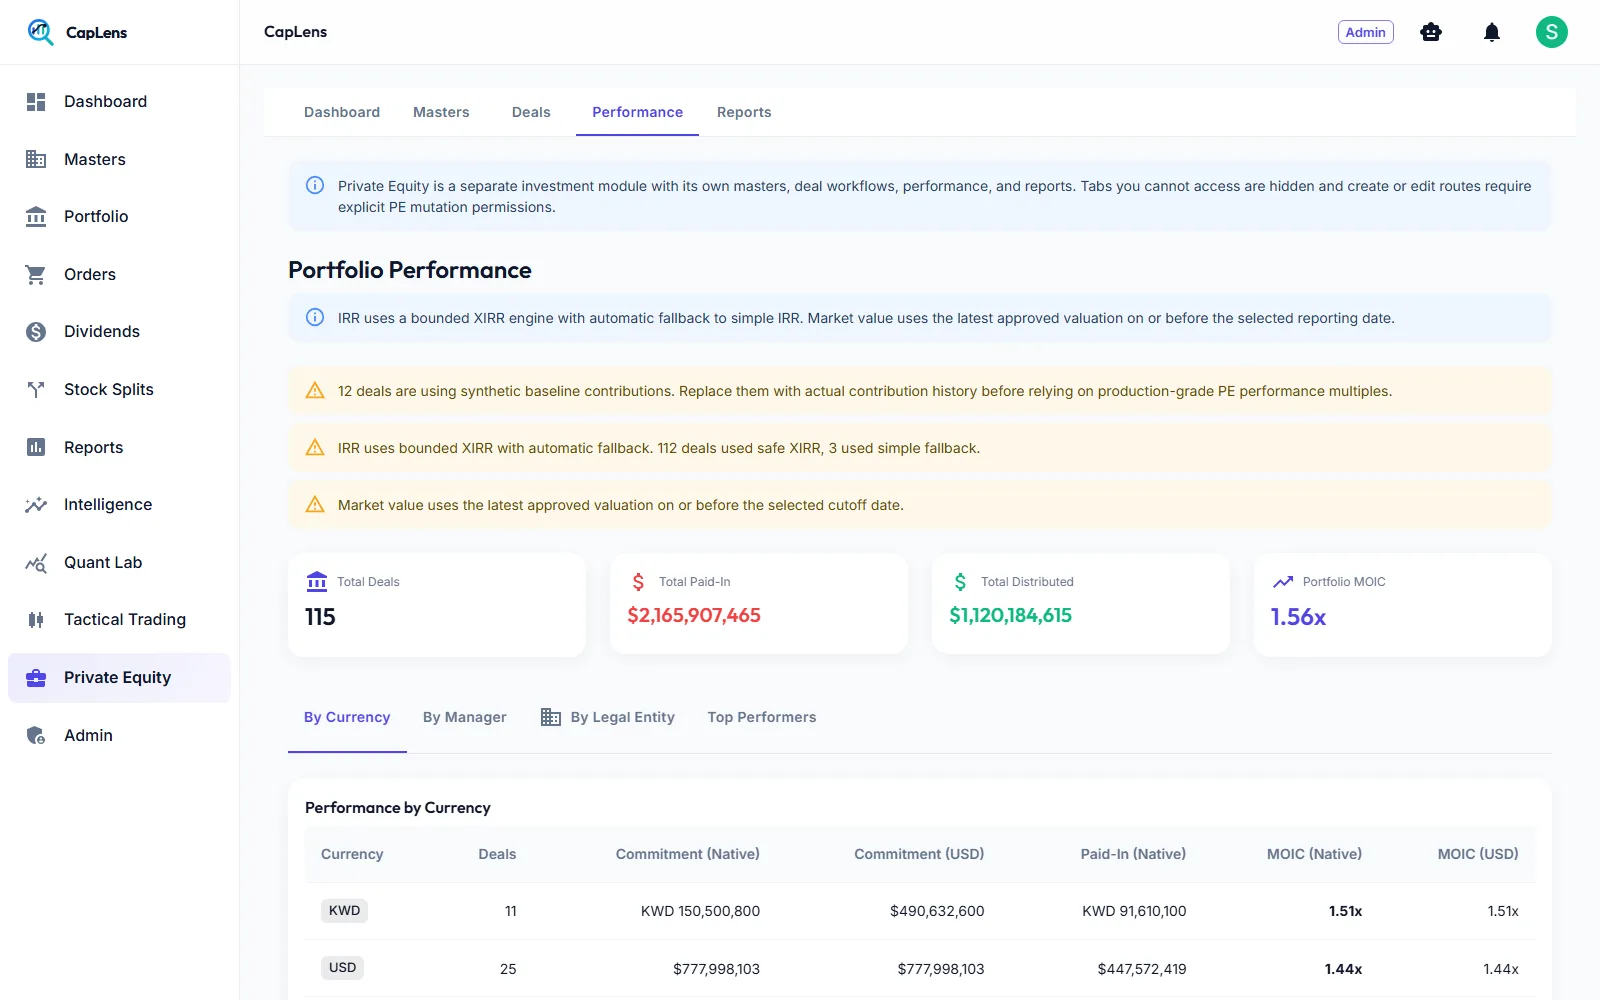This screenshot has width=1600, height=1000.
Task: Open Quant Lab sidebar link
Action: tap(119, 563)
